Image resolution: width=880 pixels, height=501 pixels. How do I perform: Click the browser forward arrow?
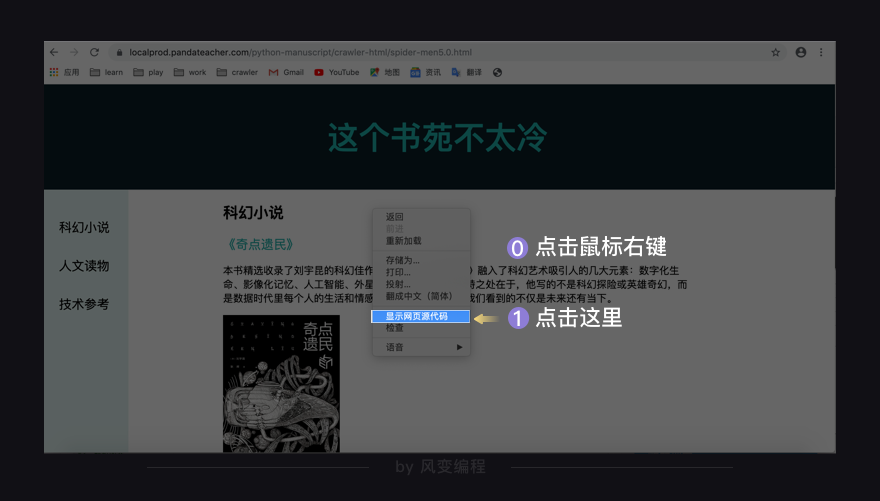click(x=74, y=52)
